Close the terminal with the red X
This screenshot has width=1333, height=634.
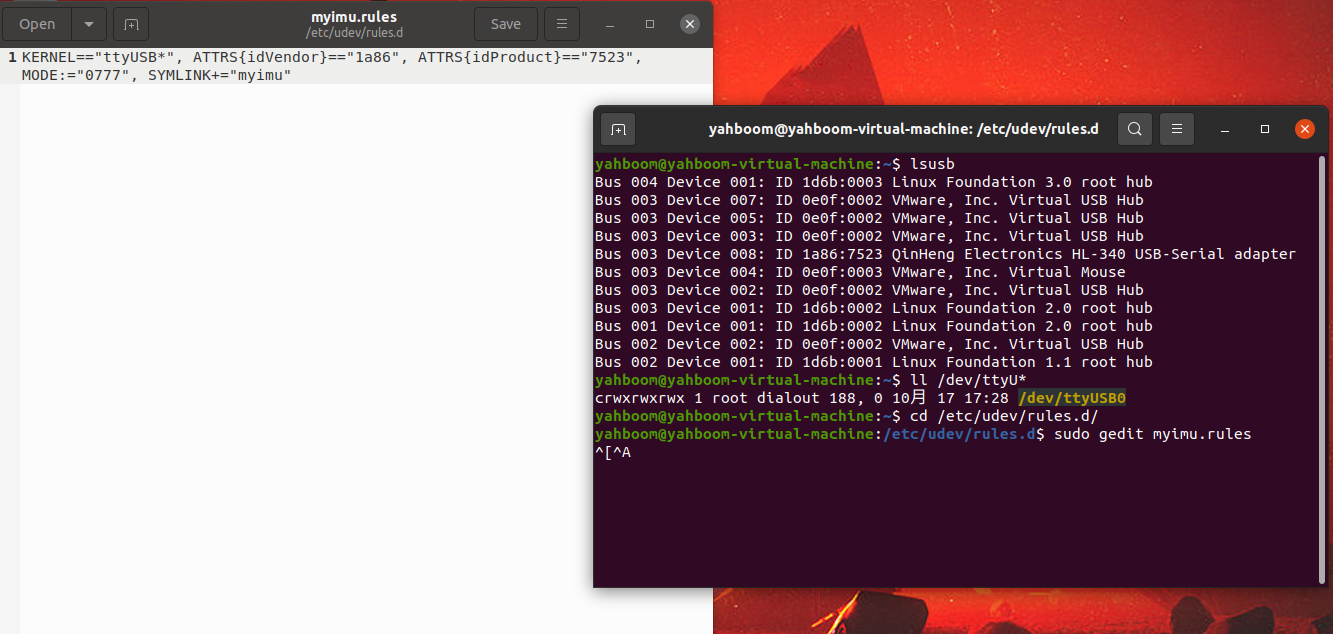point(1304,129)
